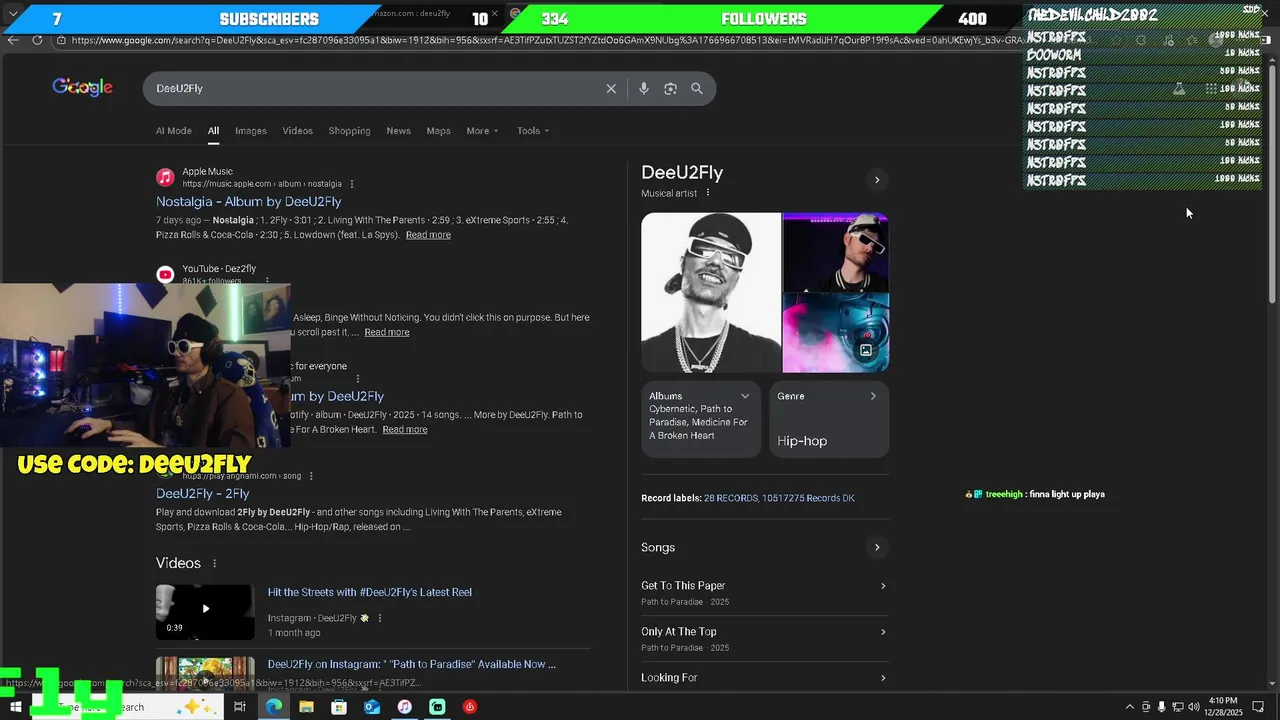The height and width of the screenshot is (720, 1280).
Task: Launch Microsoft Store from the taskbar
Action: coord(339,707)
